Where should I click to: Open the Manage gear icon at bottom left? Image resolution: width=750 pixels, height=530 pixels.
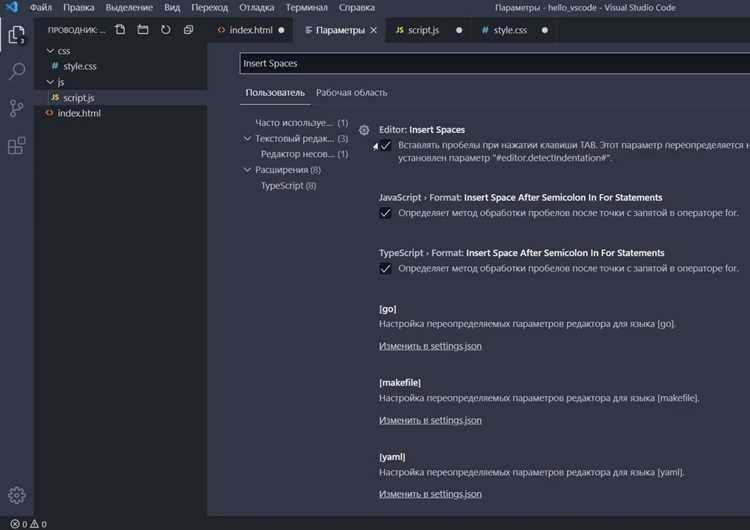16,495
